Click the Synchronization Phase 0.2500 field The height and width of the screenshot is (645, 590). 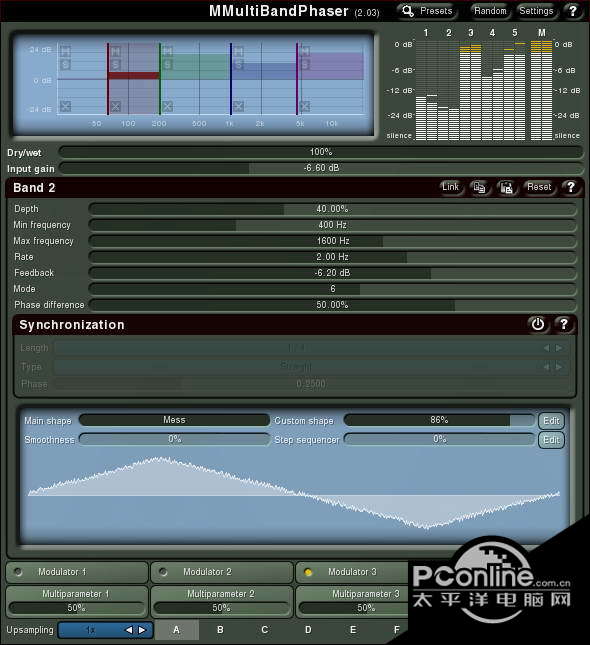coord(311,384)
